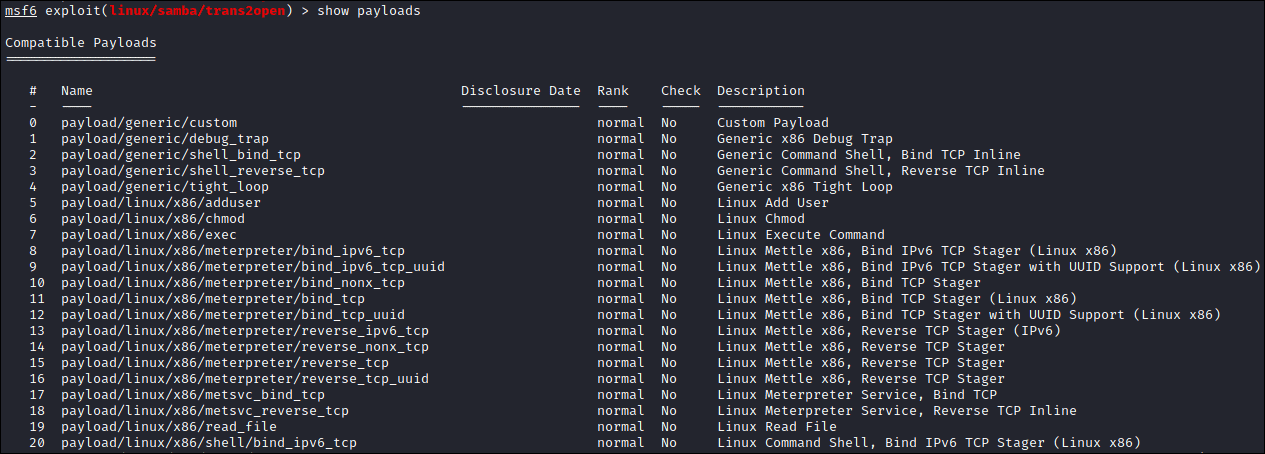Image resolution: width=1265 pixels, height=454 pixels.
Task: Click payload/linux/x86/exec entry
Action: pyautogui.click(x=149, y=235)
